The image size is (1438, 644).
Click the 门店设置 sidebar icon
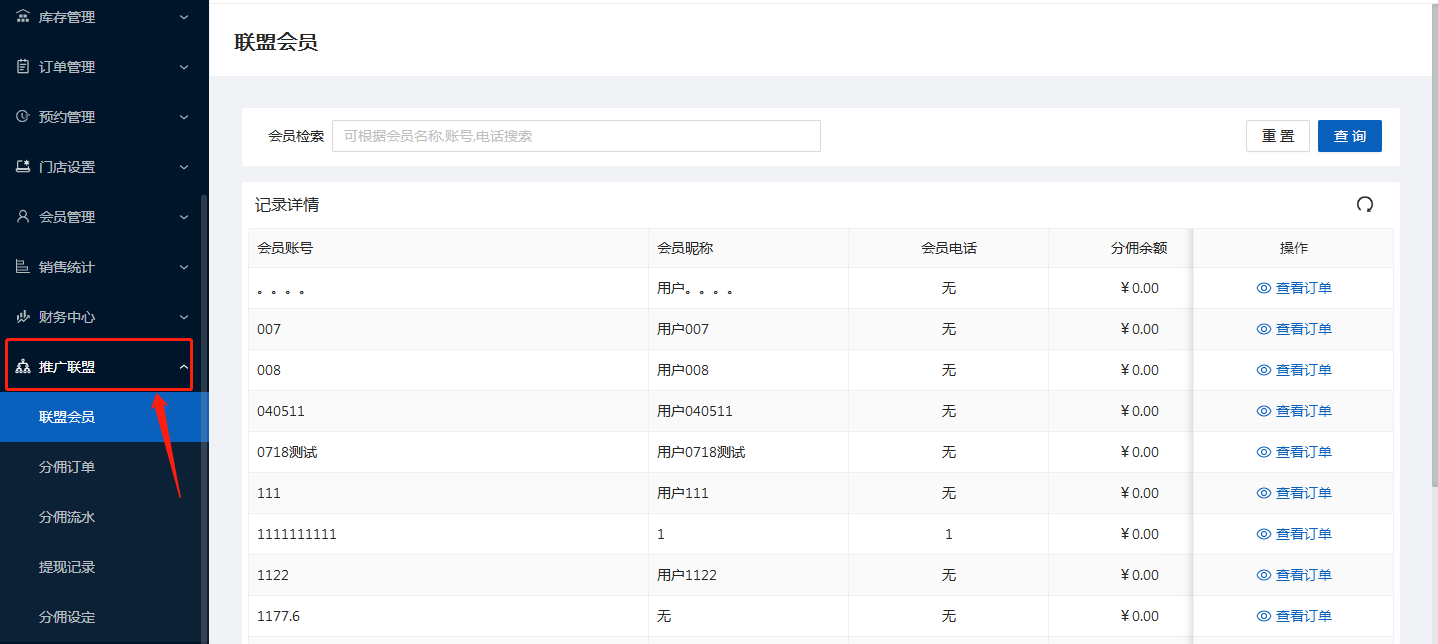click(x=23, y=167)
